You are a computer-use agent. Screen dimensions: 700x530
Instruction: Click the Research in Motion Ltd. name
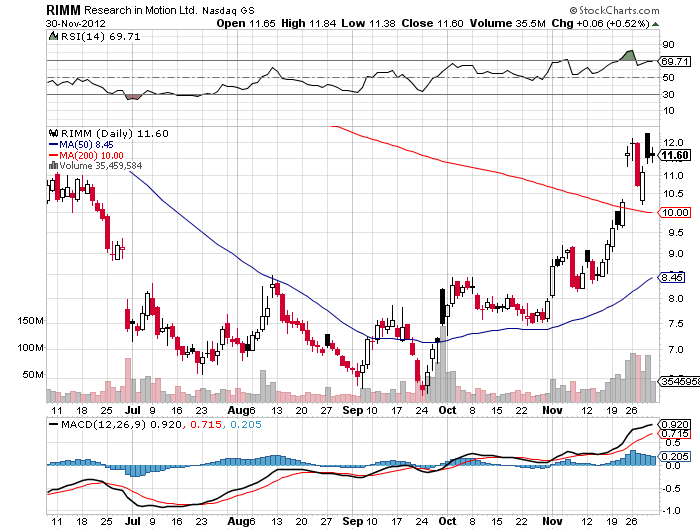point(140,10)
